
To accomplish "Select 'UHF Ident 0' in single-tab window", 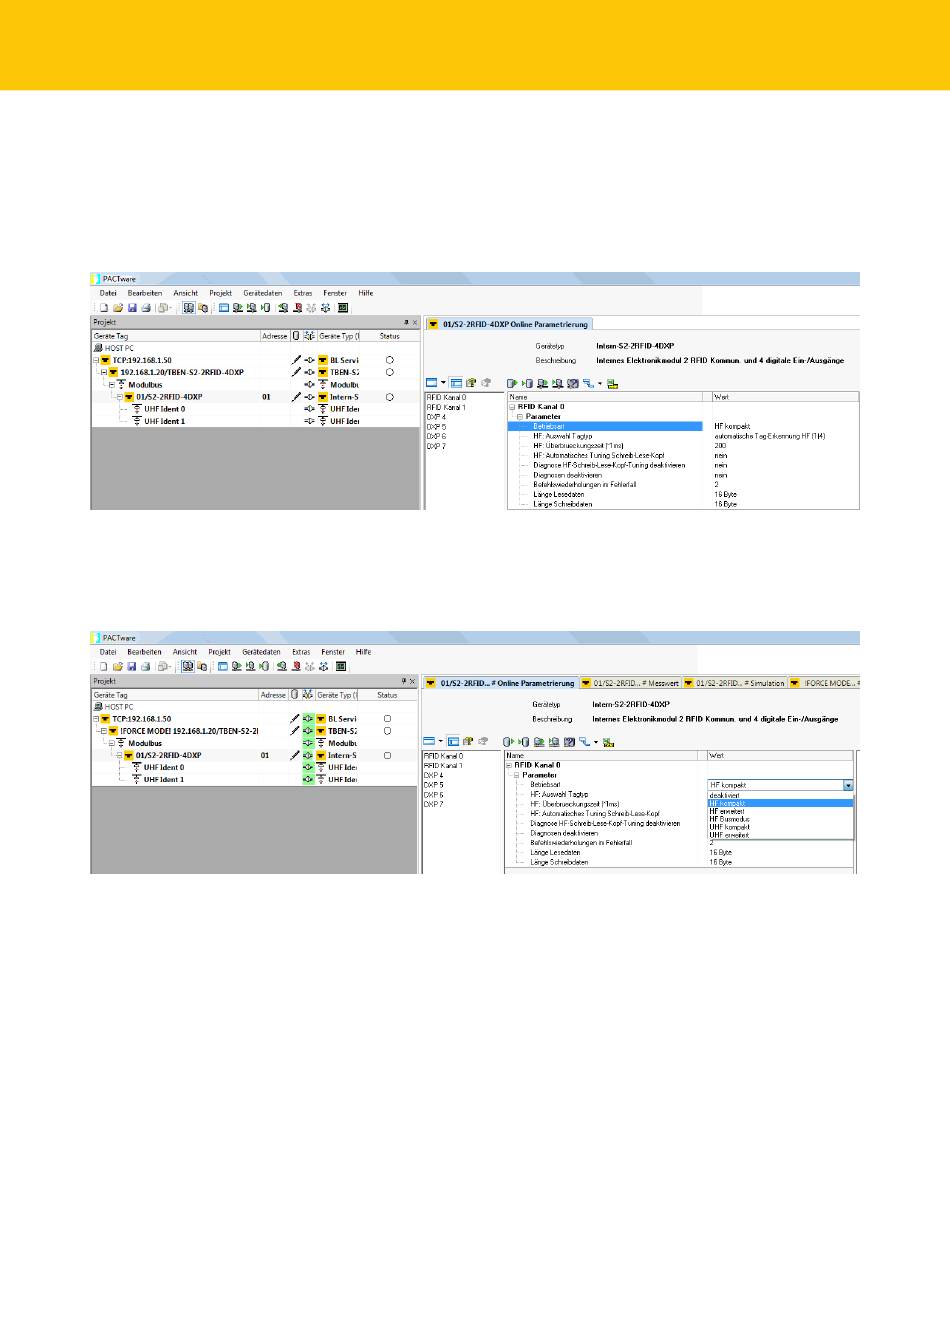I will [164, 409].
